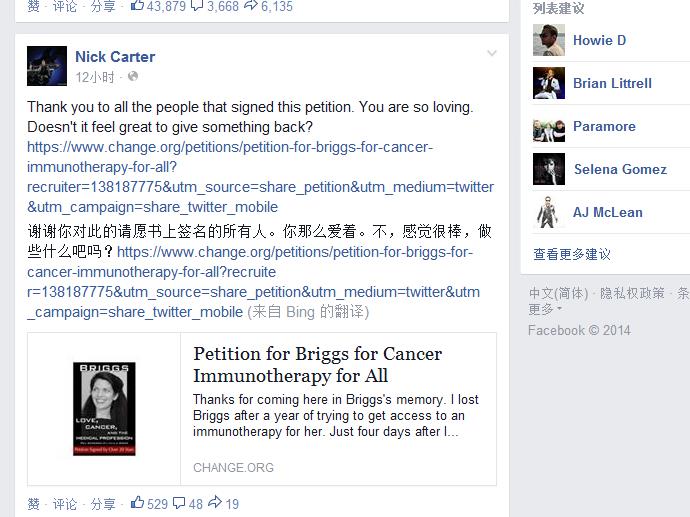Image resolution: width=690 pixels, height=517 pixels.
Task: Open the Nick Carter name link
Action: point(115,57)
